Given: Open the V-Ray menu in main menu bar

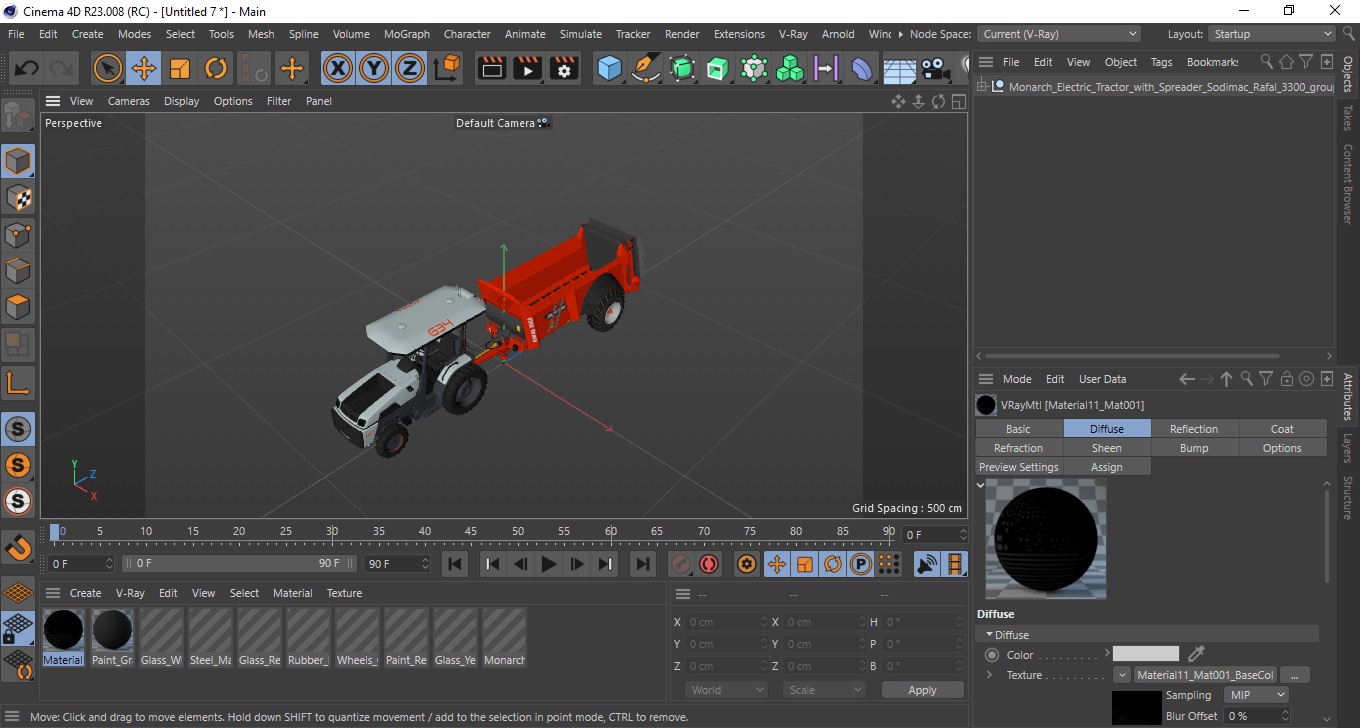Looking at the screenshot, I should pos(792,34).
